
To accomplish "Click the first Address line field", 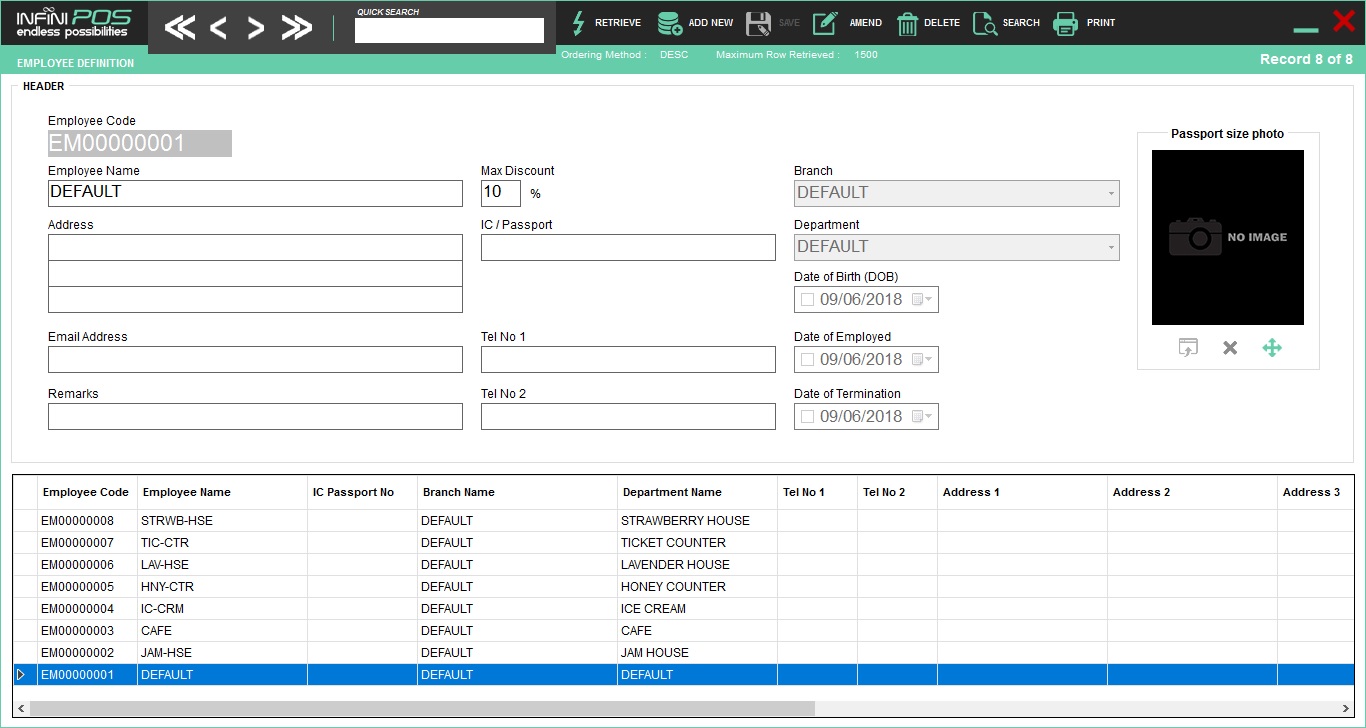I will (255, 247).
